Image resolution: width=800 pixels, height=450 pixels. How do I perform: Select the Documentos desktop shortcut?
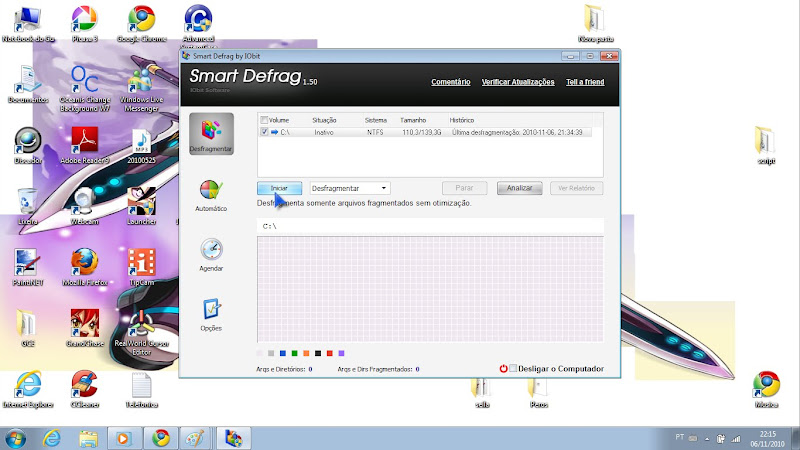point(28,84)
